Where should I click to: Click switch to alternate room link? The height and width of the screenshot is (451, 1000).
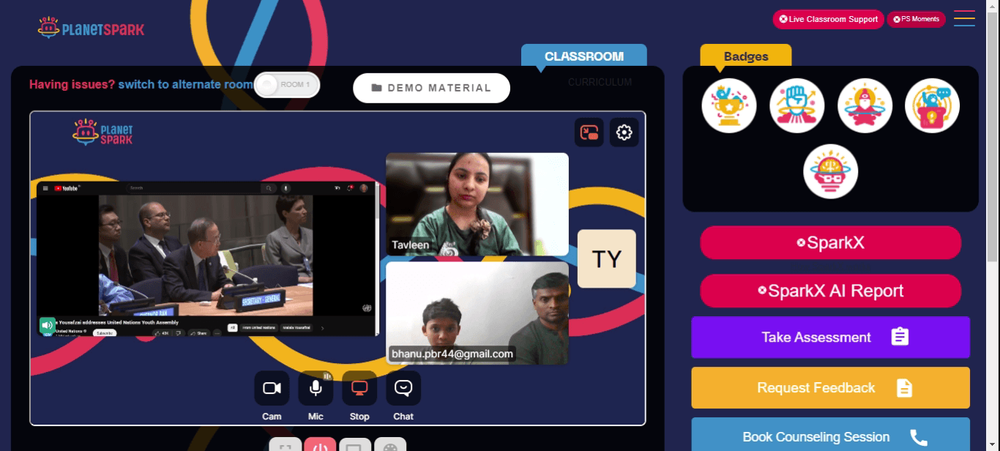click(x=186, y=85)
